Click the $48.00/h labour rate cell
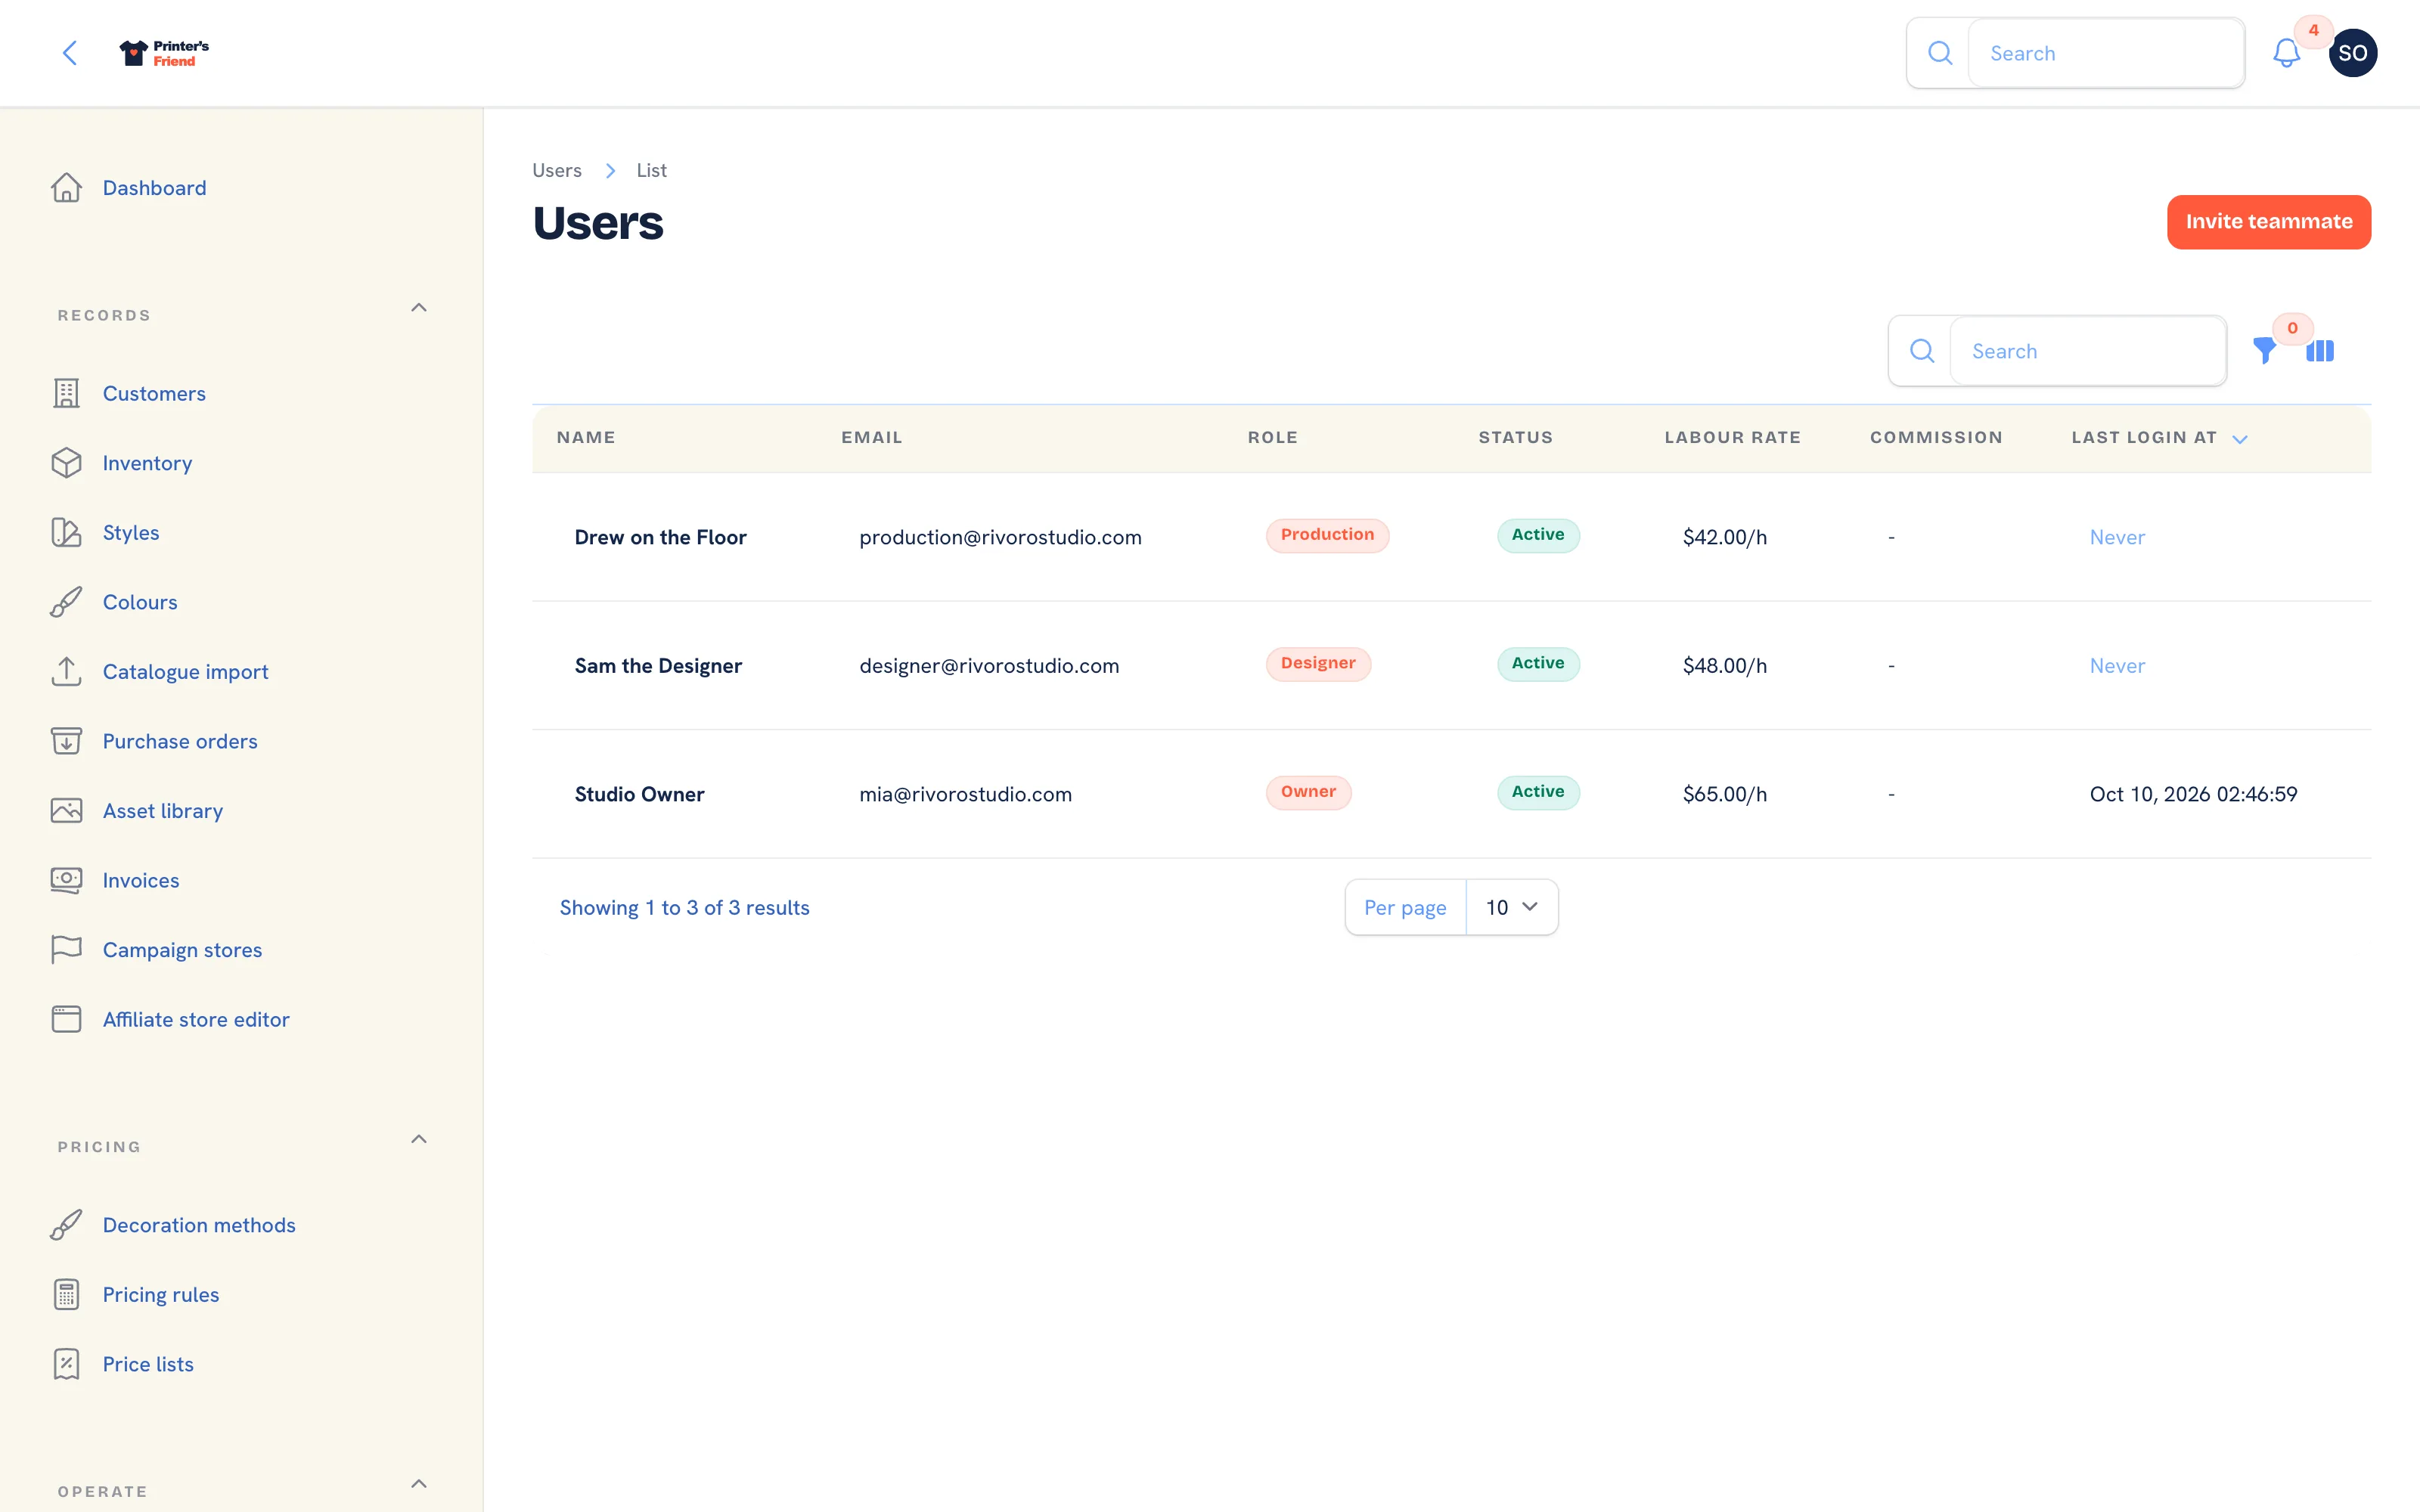 click(x=1724, y=666)
